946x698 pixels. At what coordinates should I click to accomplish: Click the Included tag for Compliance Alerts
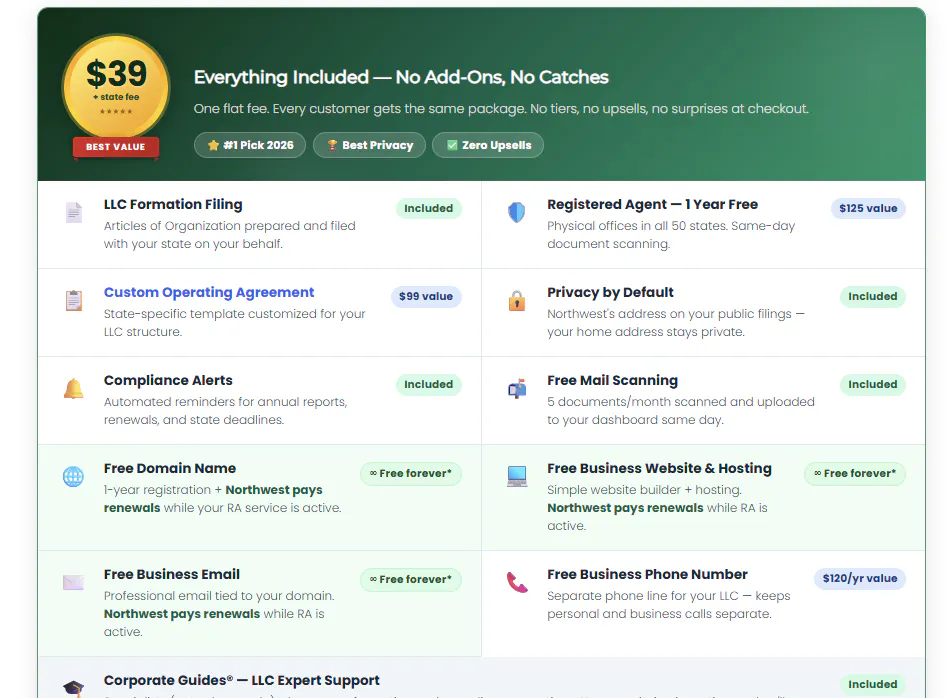tap(428, 385)
